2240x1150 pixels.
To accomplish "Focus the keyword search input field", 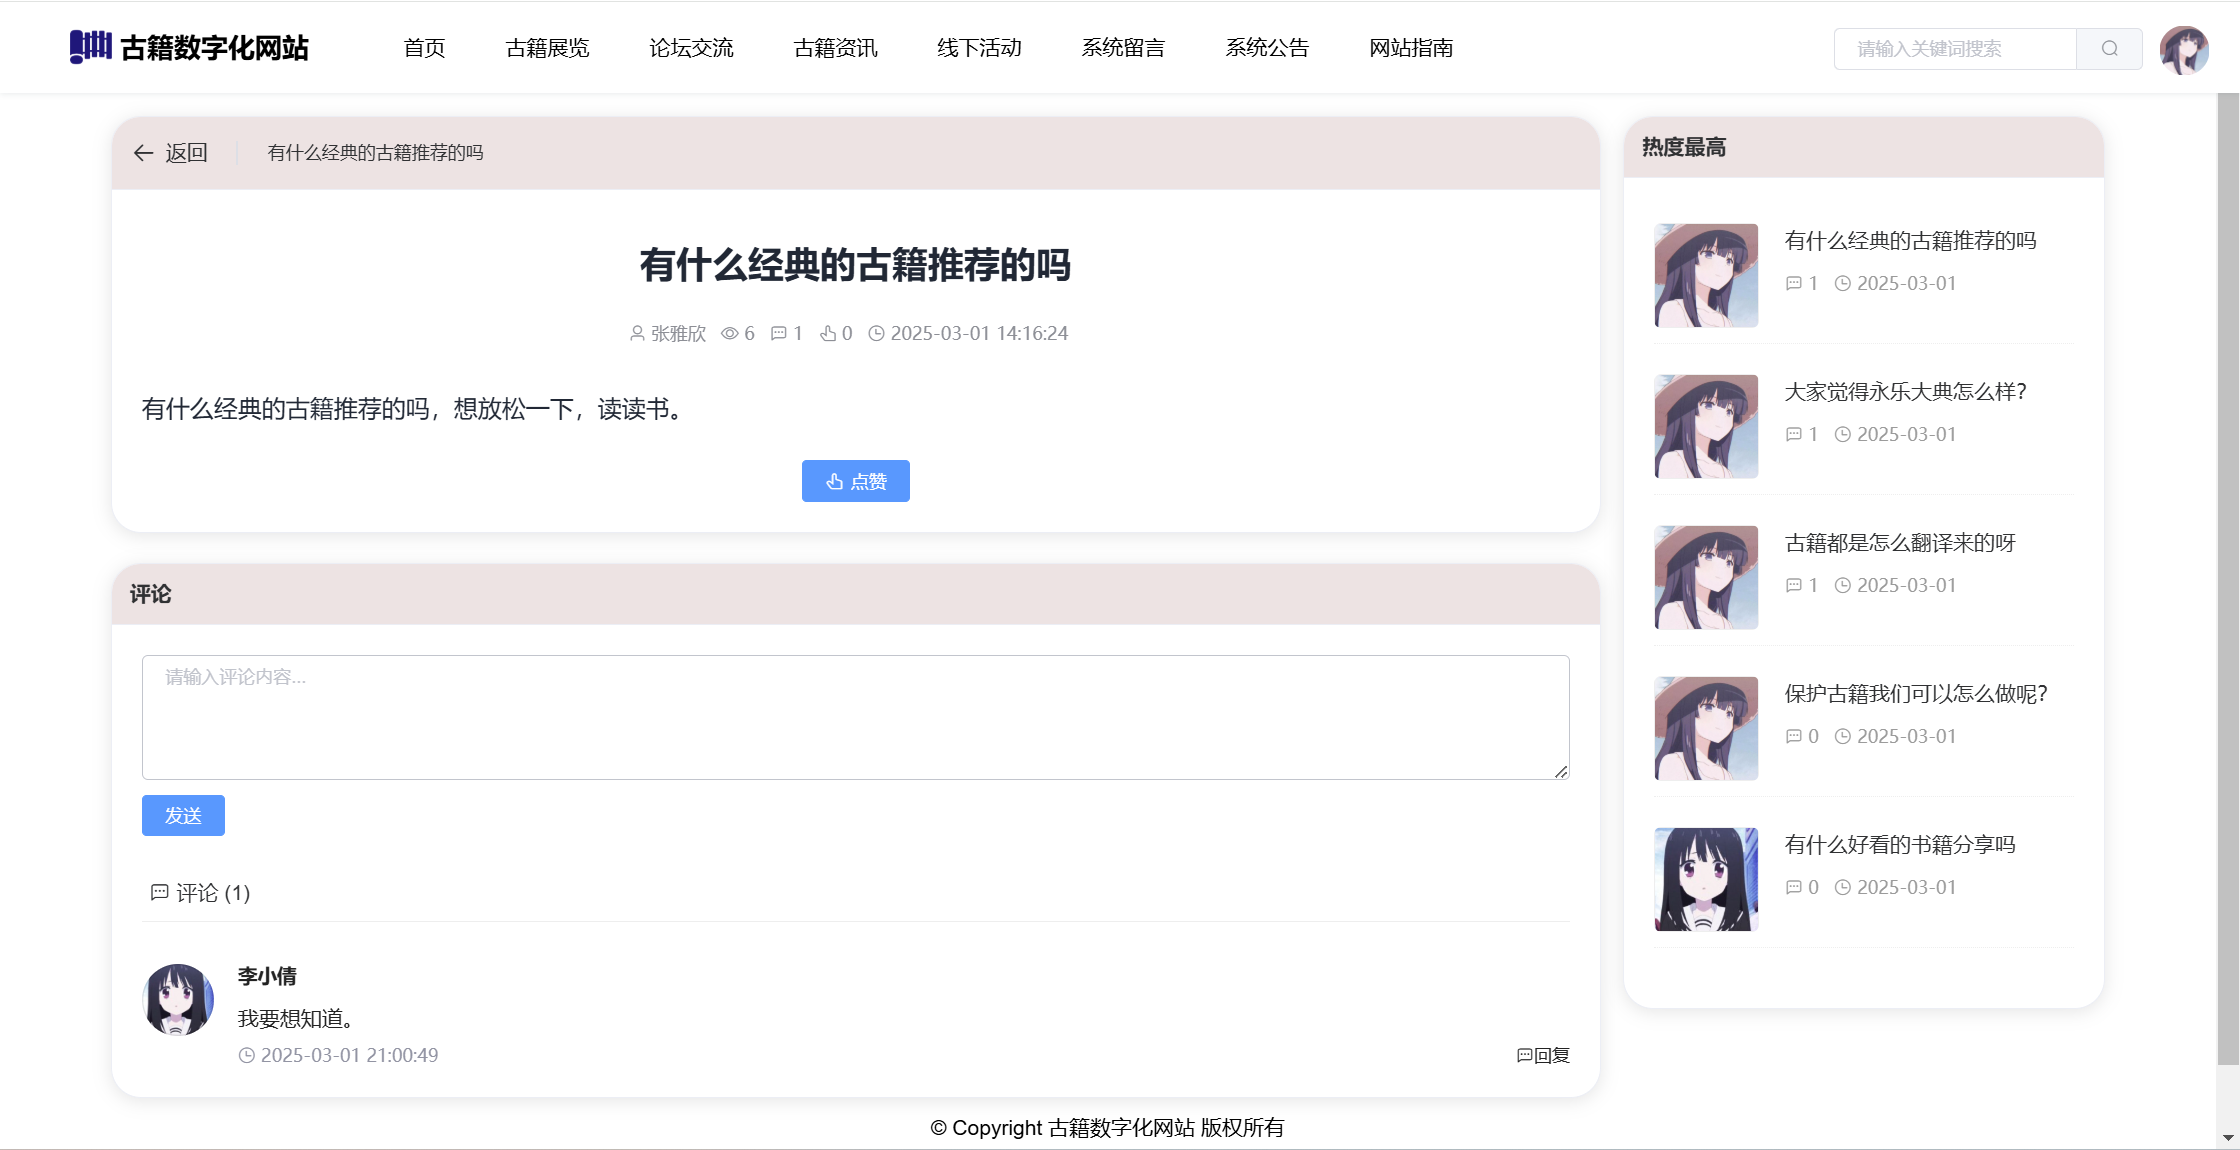I will pos(1954,49).
